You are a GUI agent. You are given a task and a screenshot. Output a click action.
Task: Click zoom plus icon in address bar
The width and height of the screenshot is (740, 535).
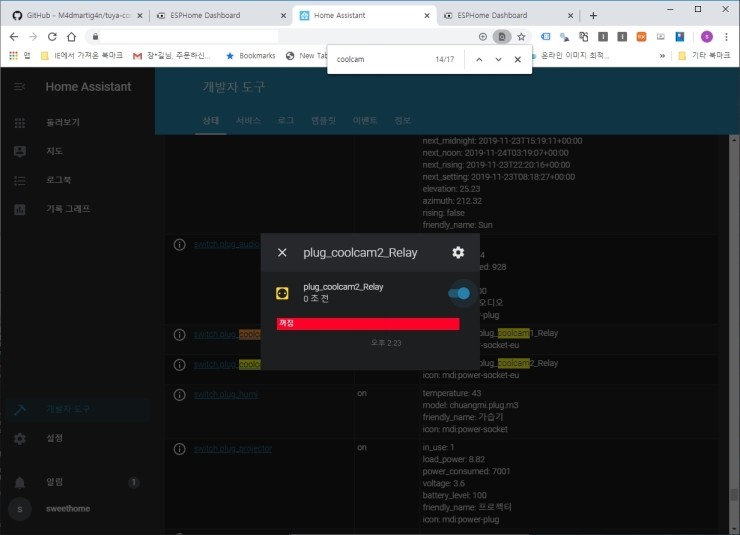coord(482,37)
